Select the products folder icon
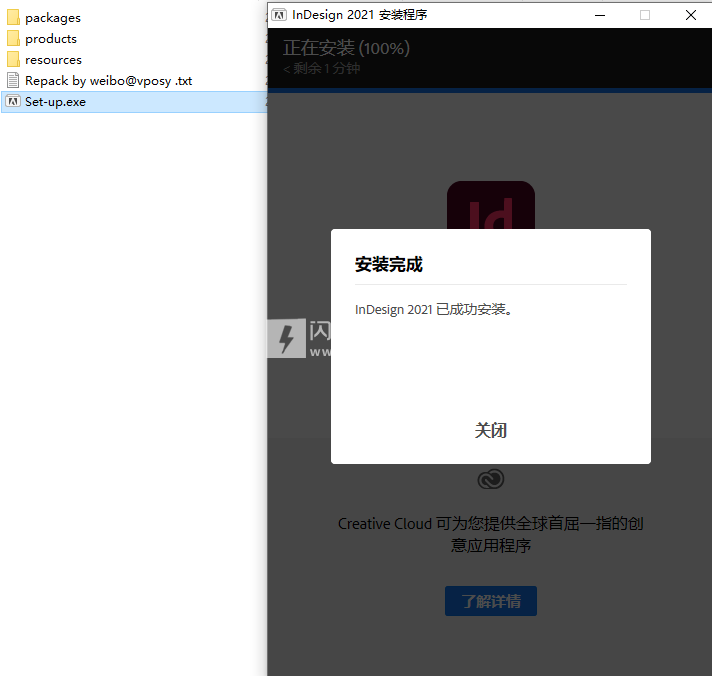 [13, 39]
